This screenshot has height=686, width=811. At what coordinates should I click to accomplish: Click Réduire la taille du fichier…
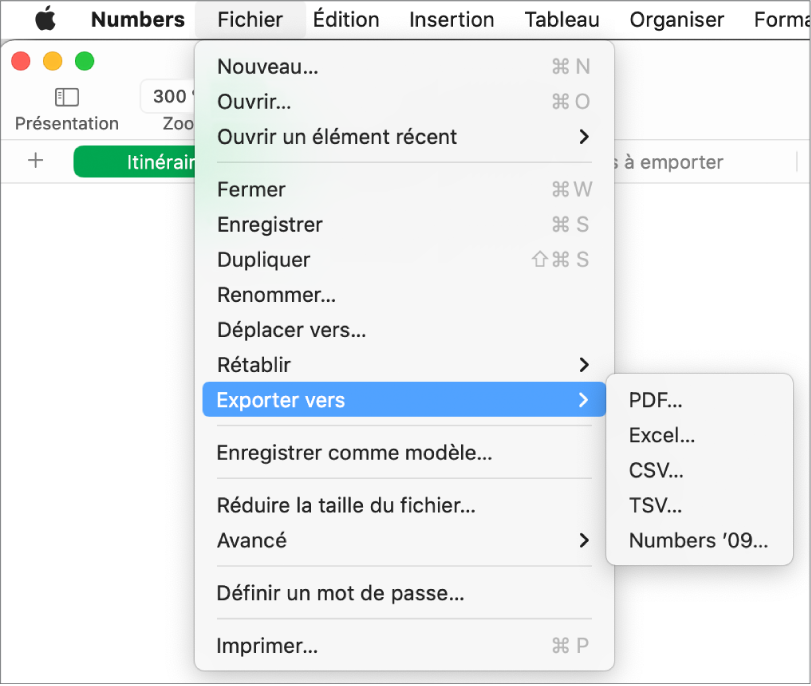[346, 506]
